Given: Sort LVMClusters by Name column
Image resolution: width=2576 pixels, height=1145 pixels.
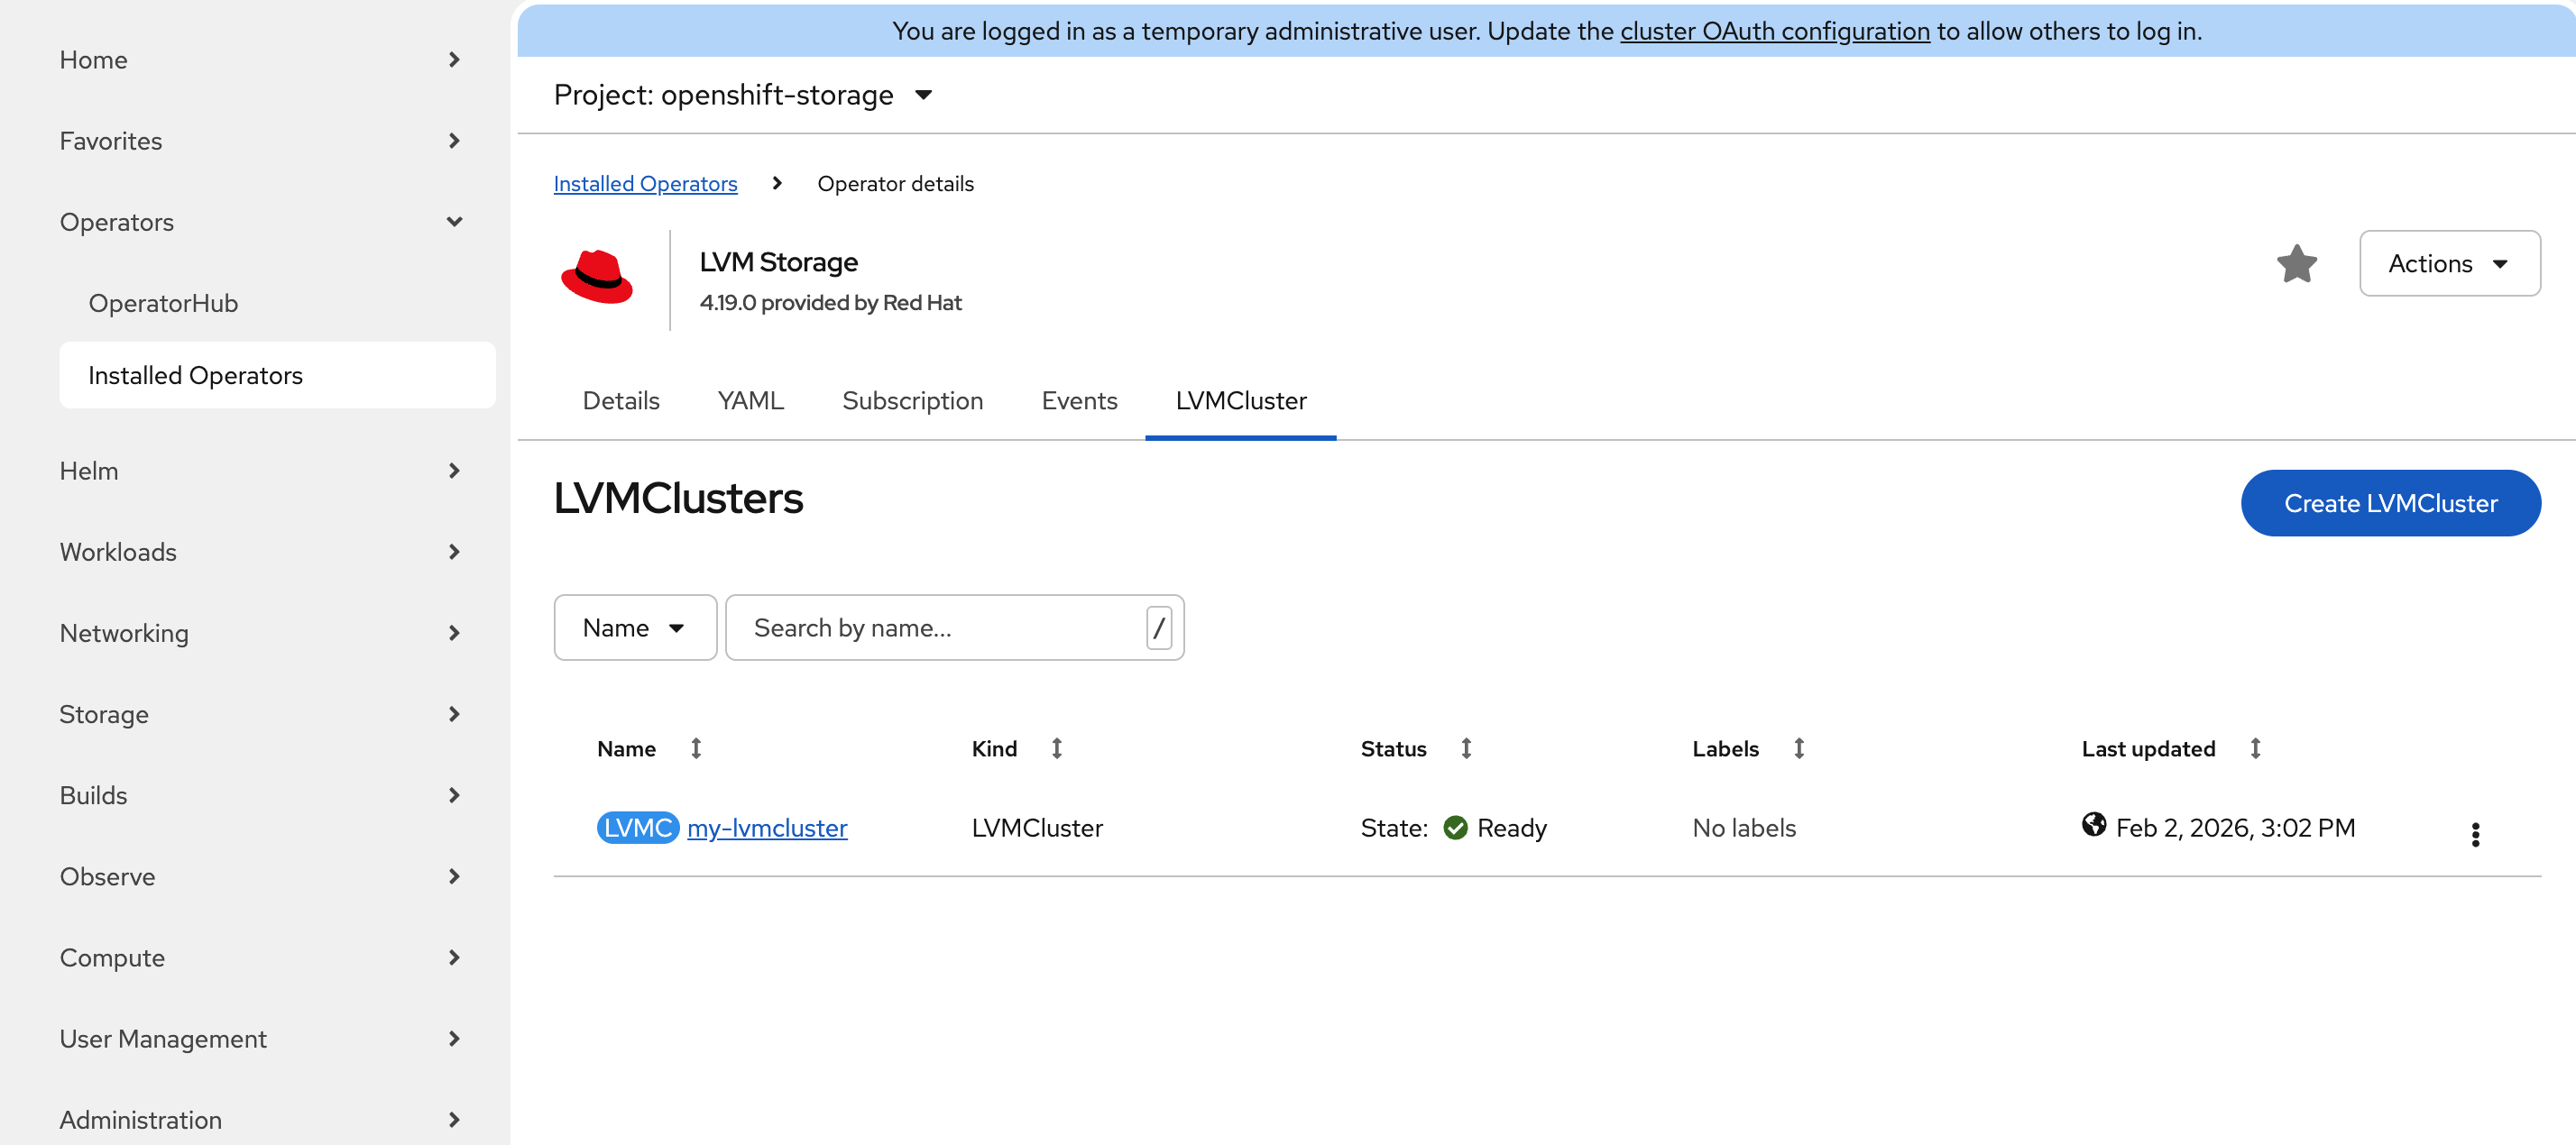Looking at the screenshot, I should click(696, 748).
